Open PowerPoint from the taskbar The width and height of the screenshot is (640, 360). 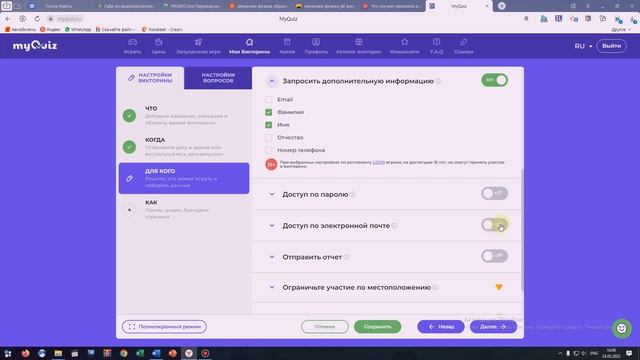[172, 353]
